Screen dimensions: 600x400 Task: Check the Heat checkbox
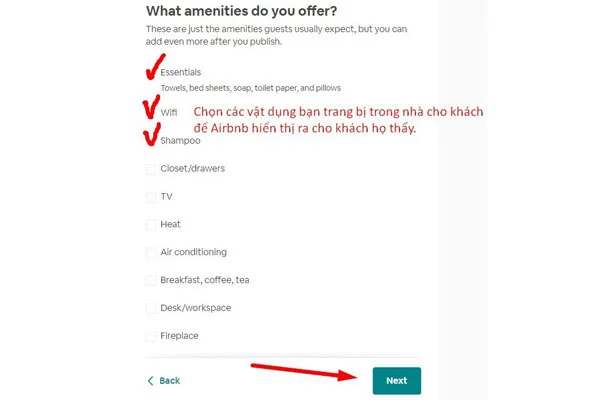point(151,224)
